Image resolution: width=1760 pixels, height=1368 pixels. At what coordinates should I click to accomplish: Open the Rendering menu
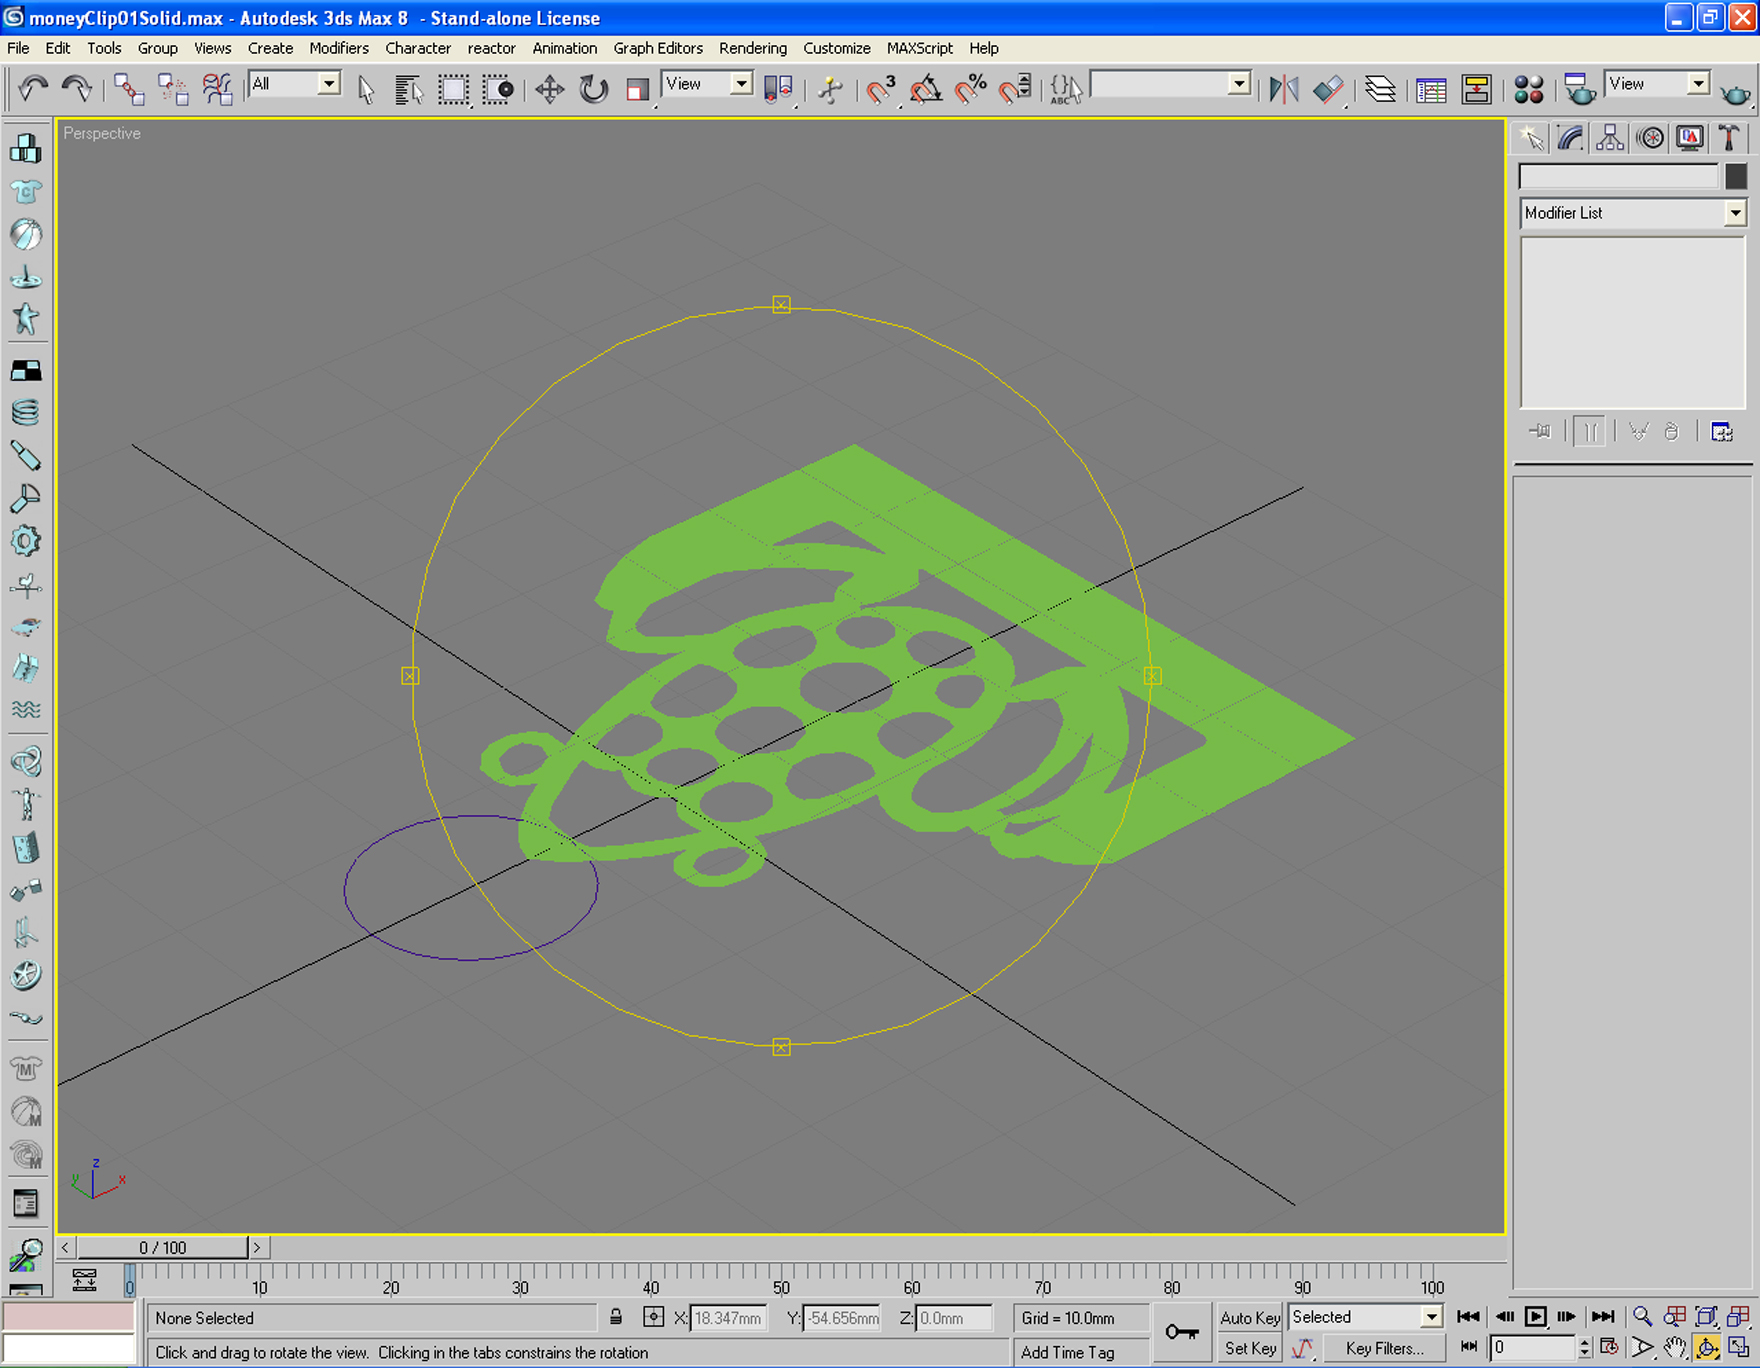pos(753,48)
